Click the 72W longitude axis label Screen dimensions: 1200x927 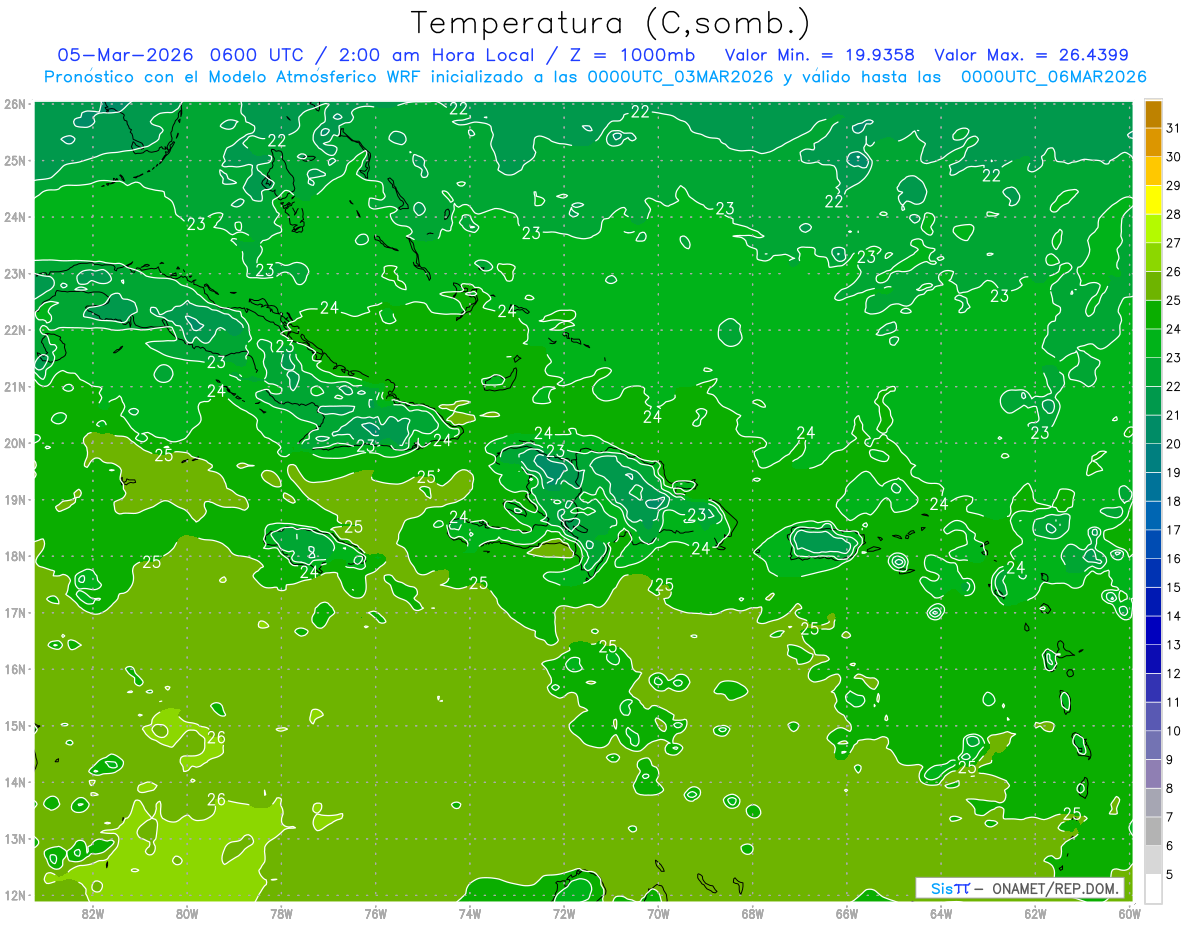(x=564, y=913)
